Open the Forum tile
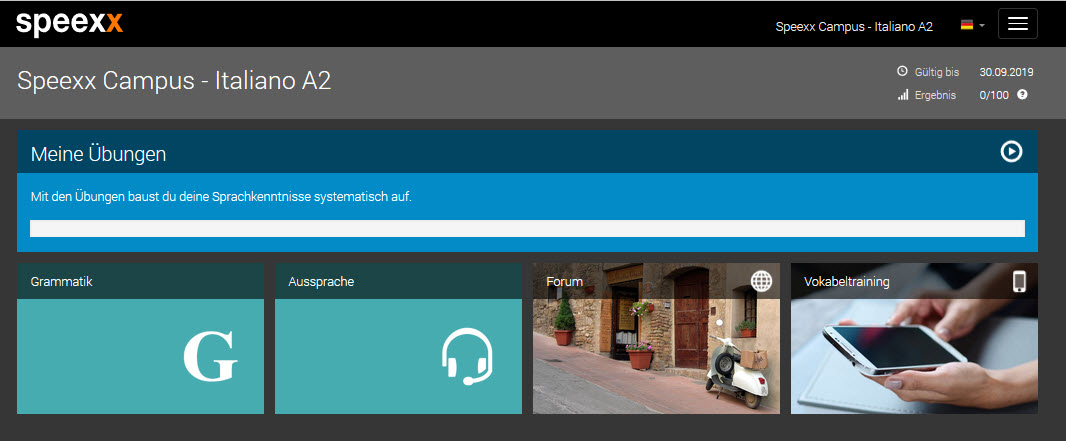 tap(656, 338)
